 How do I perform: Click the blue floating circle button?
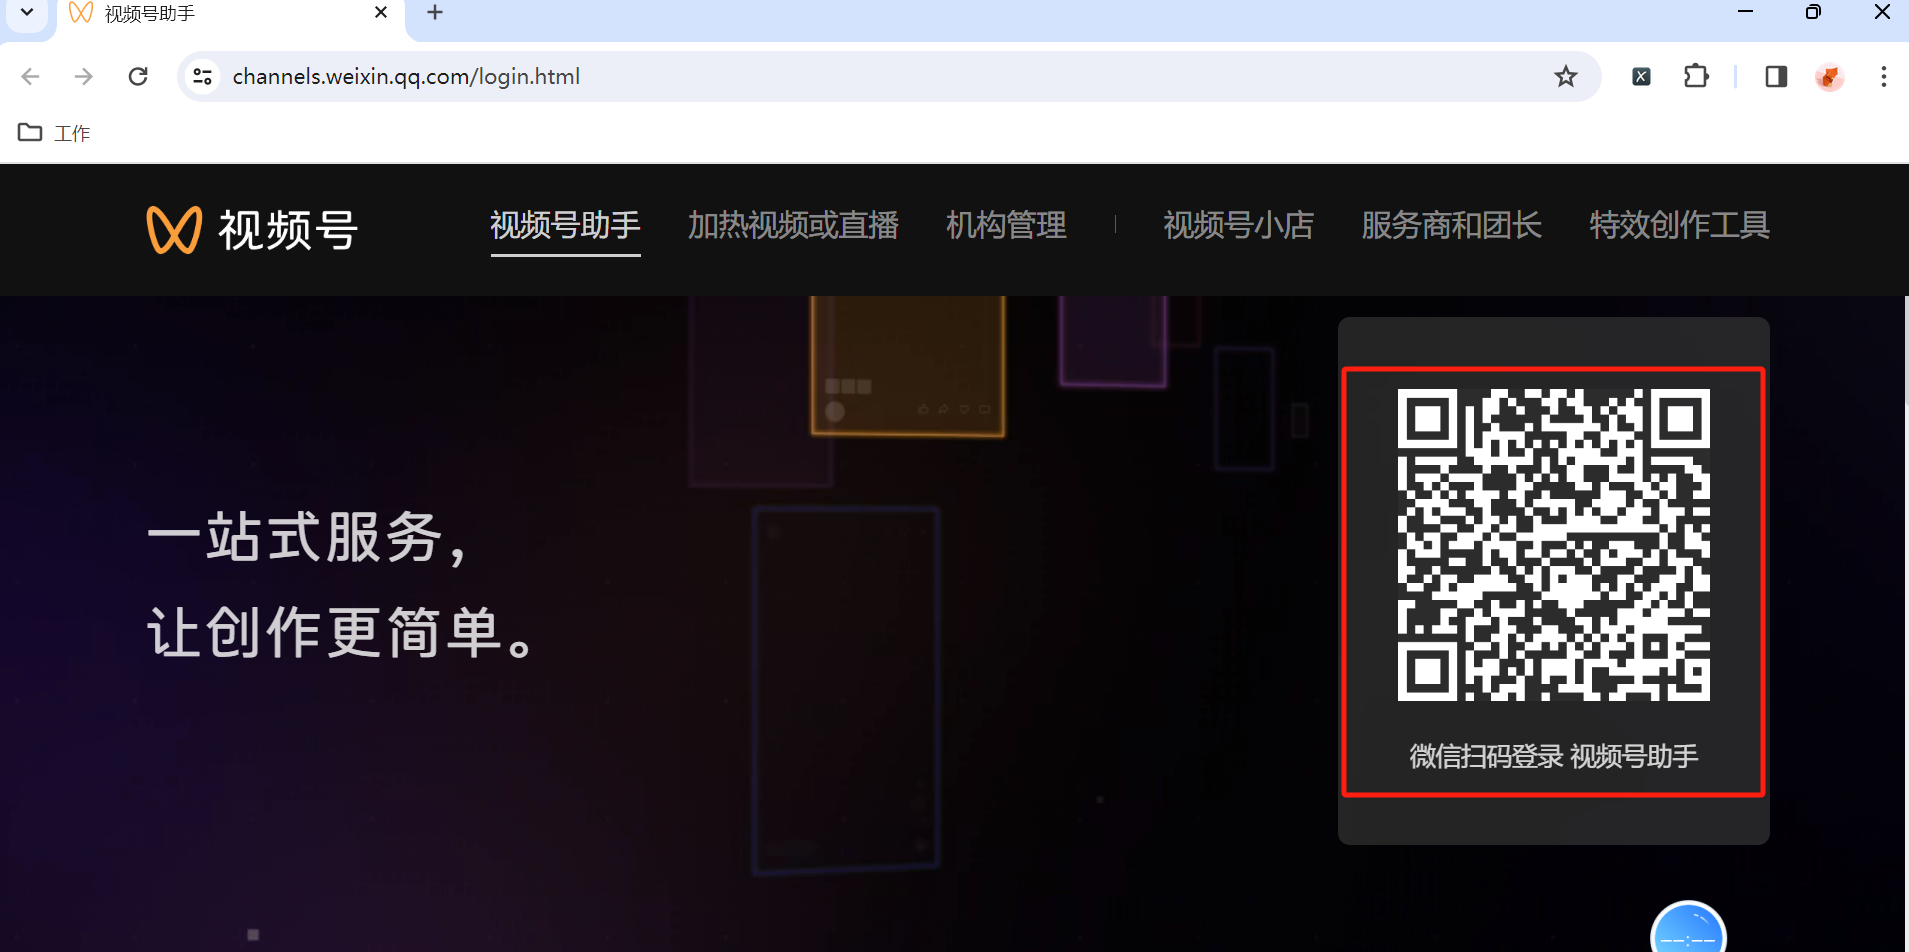(1688, 930)
